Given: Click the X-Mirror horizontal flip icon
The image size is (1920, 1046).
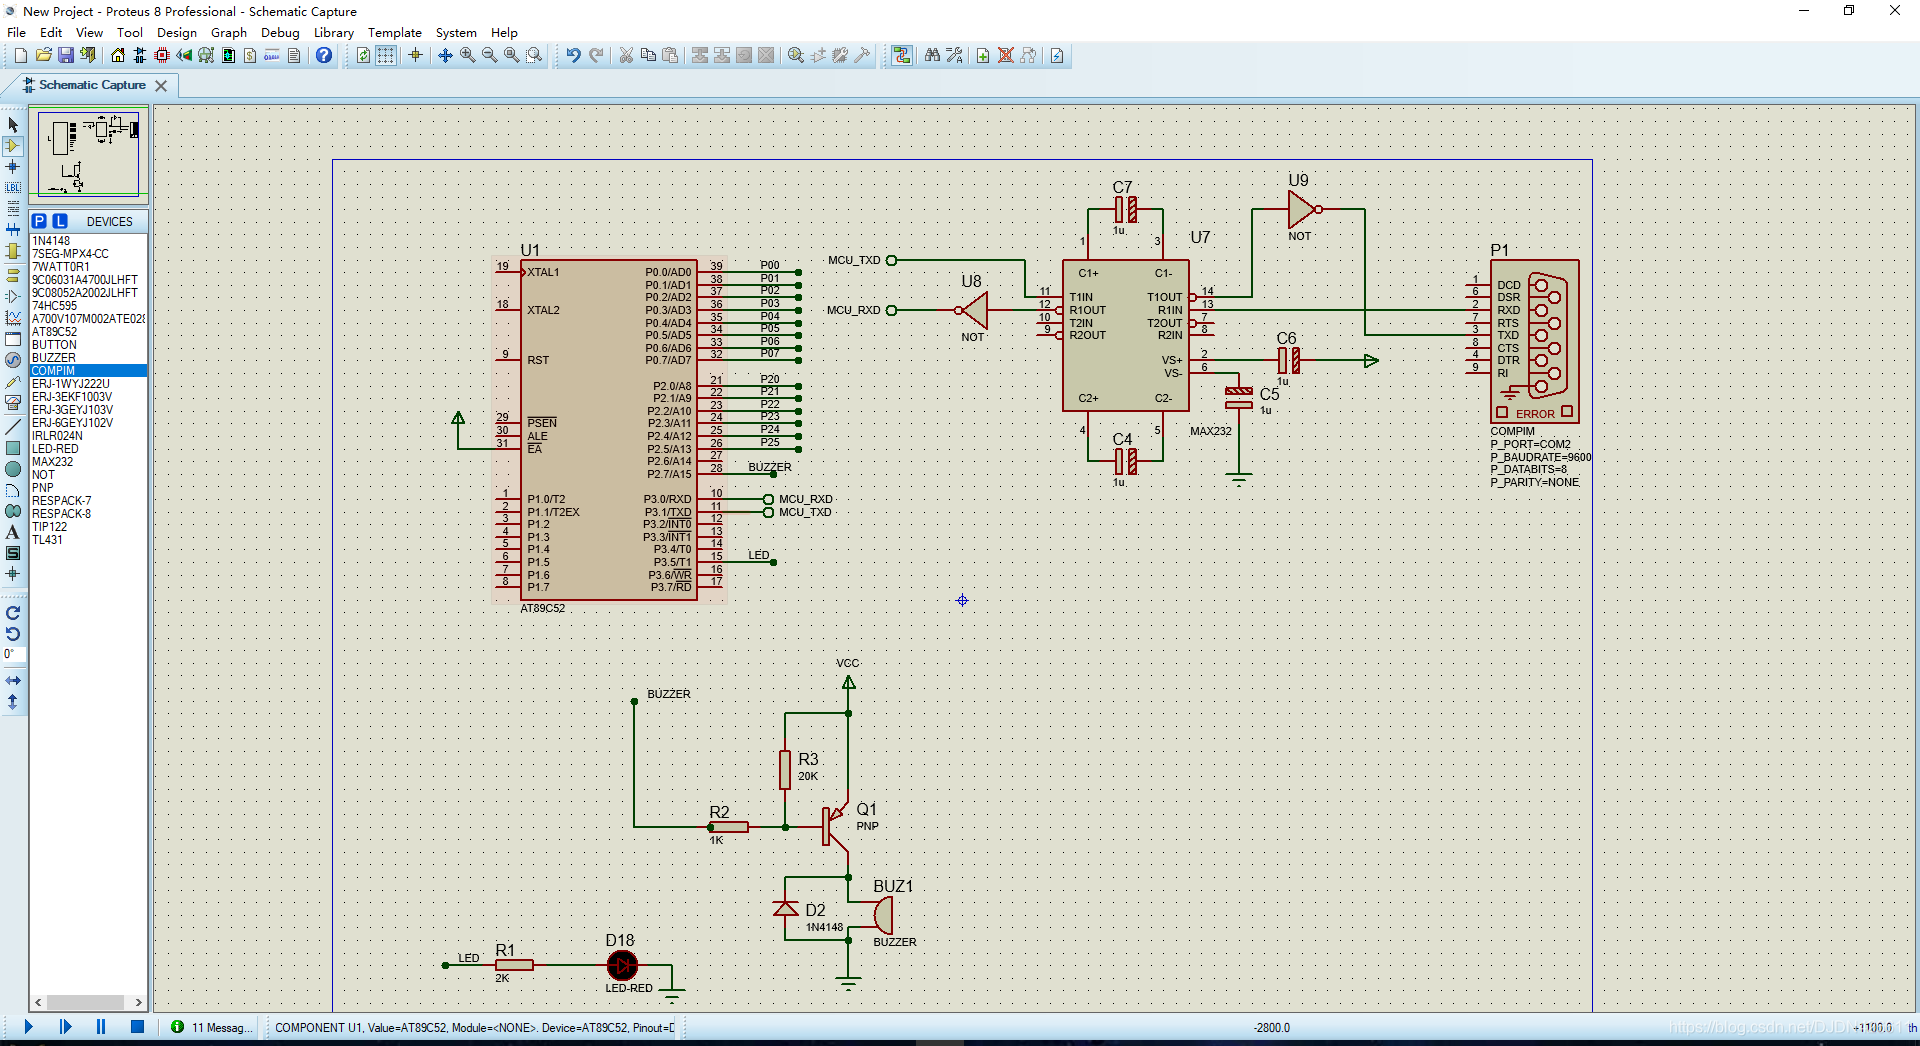Looking at the screenshot, I should pyautogui.click(x=13, y=680).
